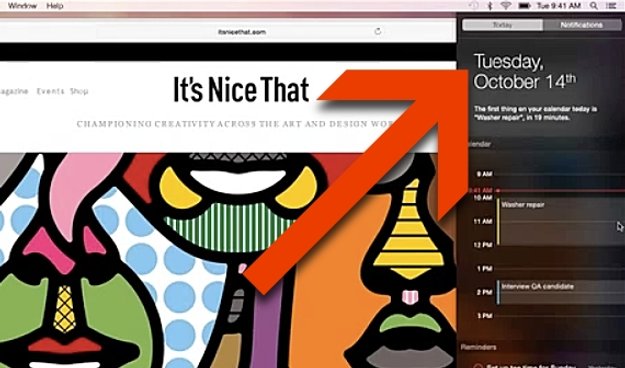Click the Tue 9:41 AM clock
This screenshot has width=625, height=368.
[558, 6]
